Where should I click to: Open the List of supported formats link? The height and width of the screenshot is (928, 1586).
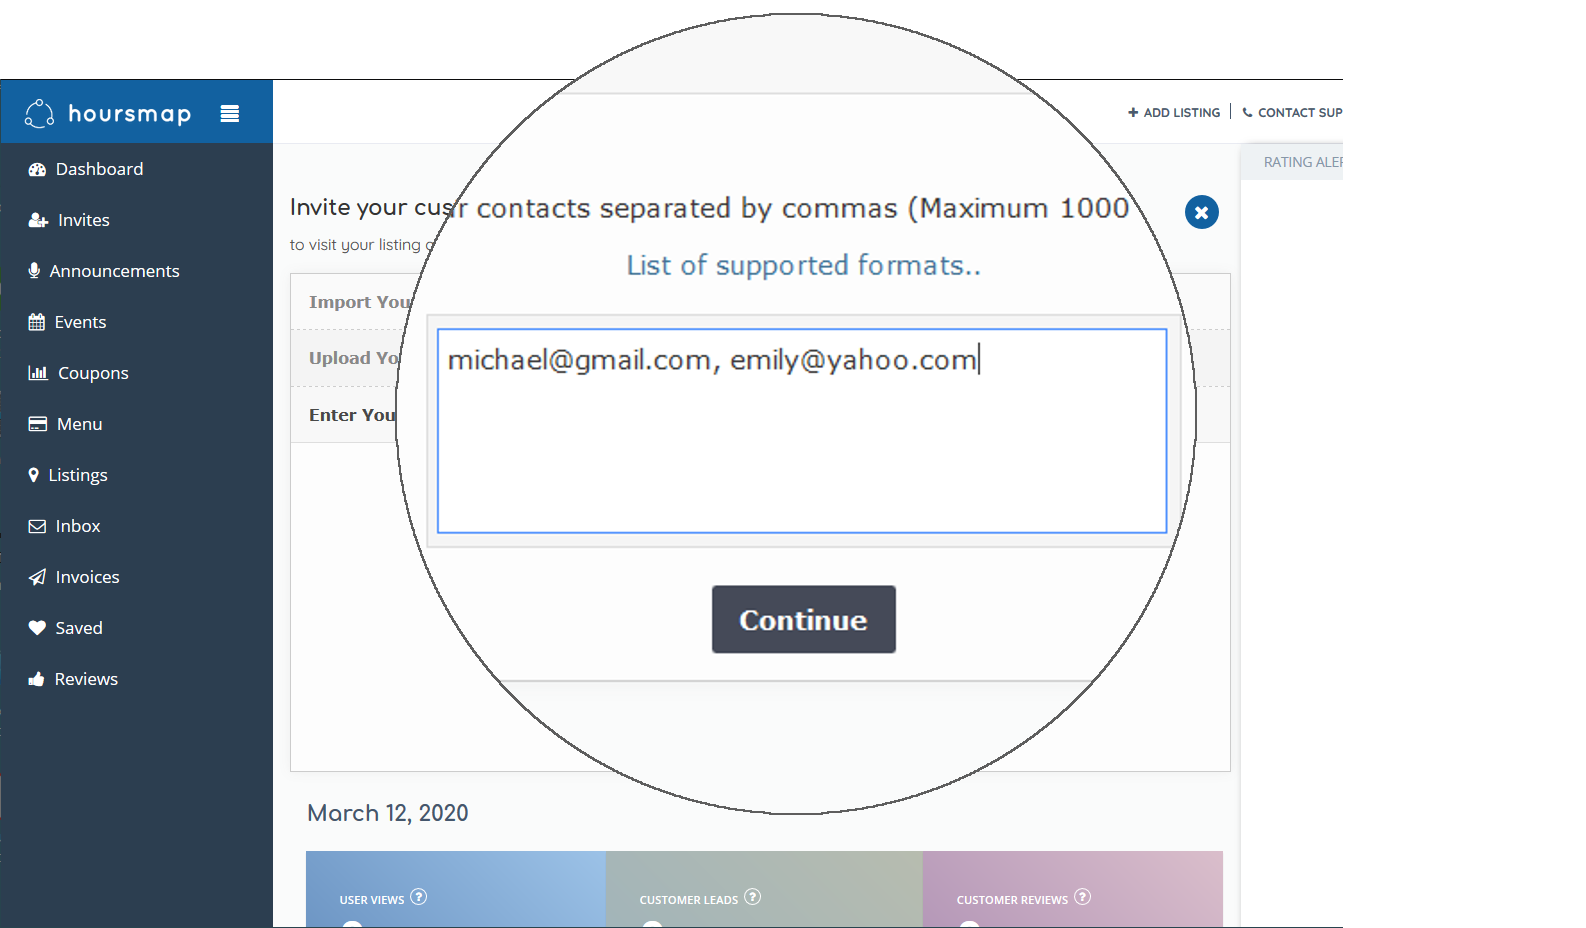804,265
